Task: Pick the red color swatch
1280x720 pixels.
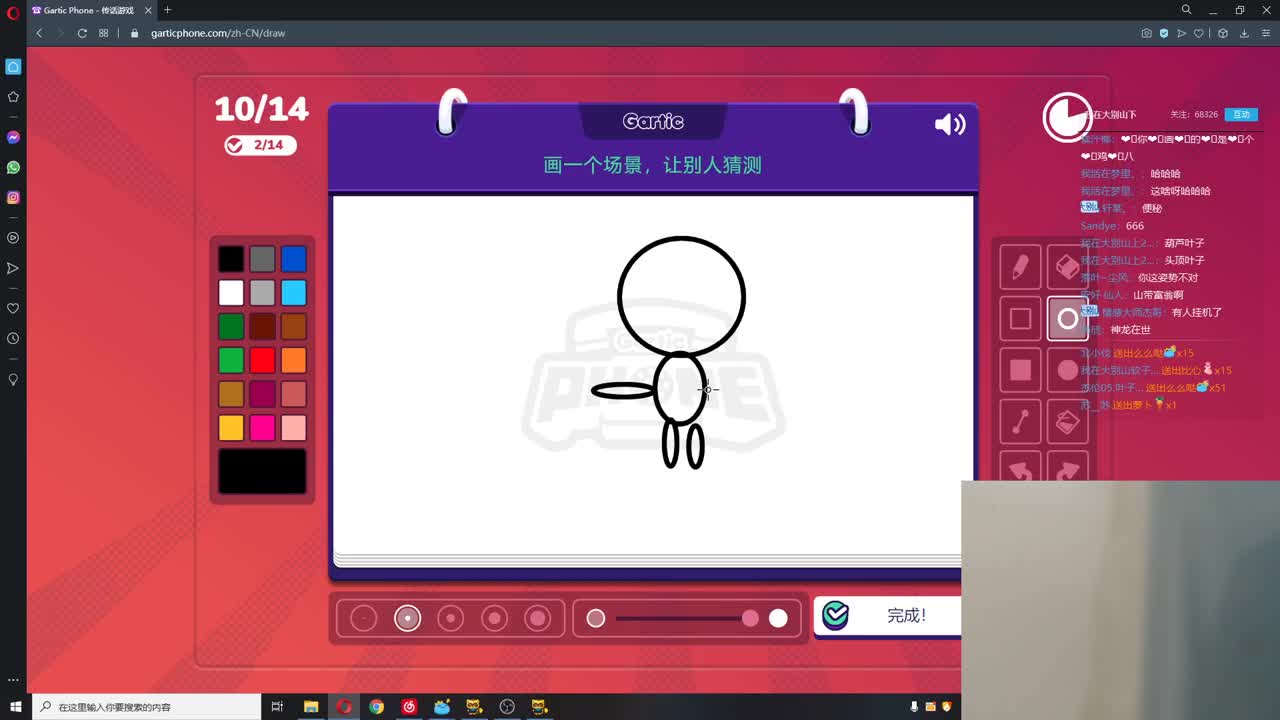Action: [262, 360]
